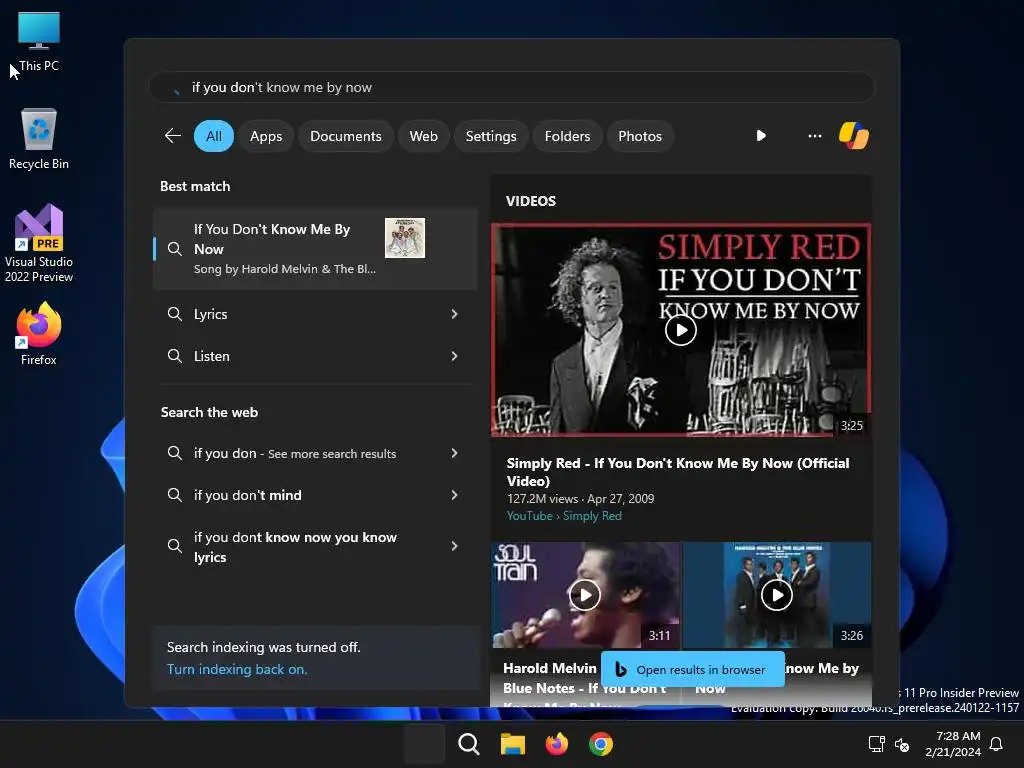Select the All filter tab
The image size is (1024, 768).
click(x=214, y=136)
